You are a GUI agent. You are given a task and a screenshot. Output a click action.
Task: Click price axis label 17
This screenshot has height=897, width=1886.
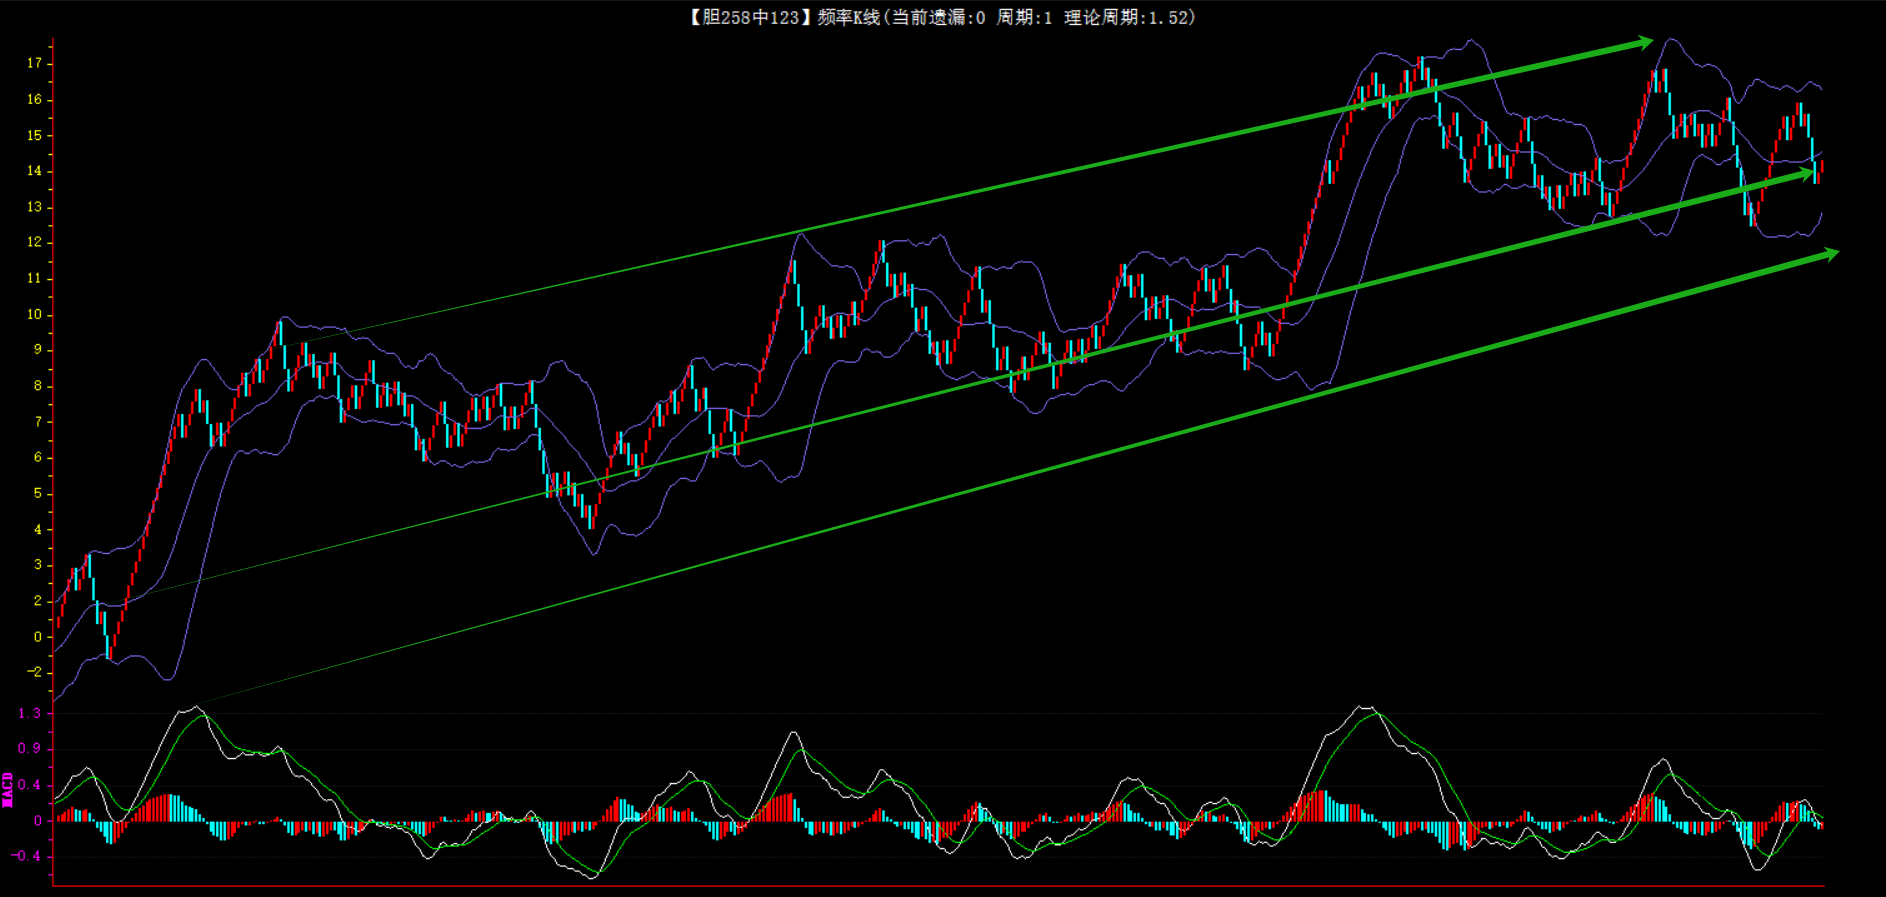point(35,63)
